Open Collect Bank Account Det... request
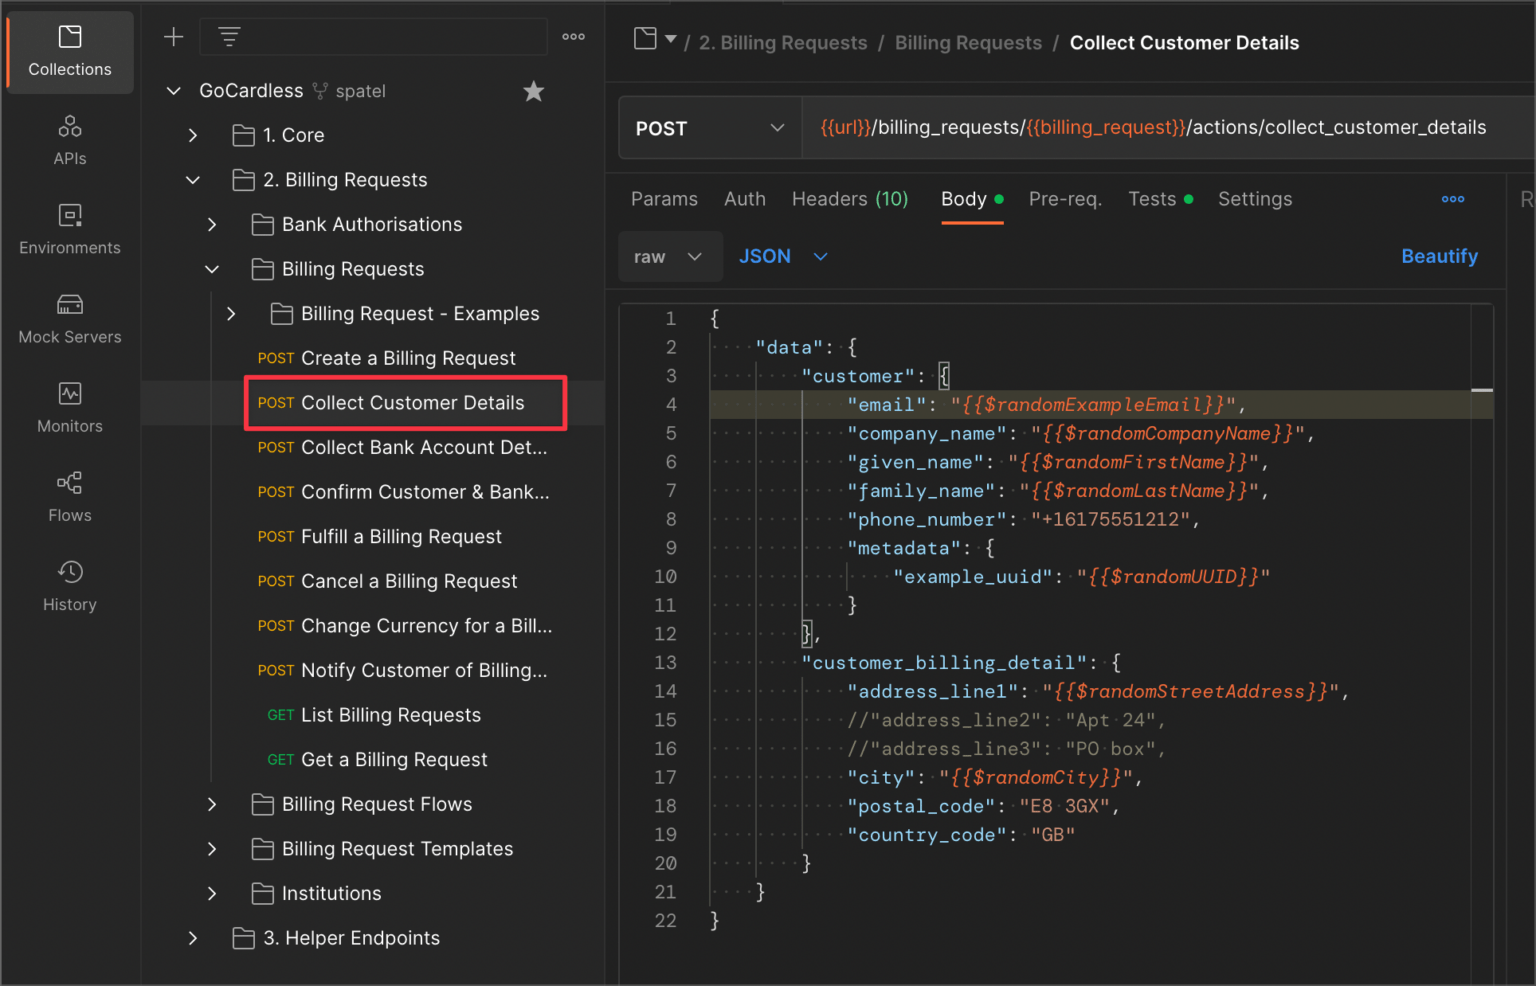This screenshot has height=986, width=1536. [x=402, y=448]
